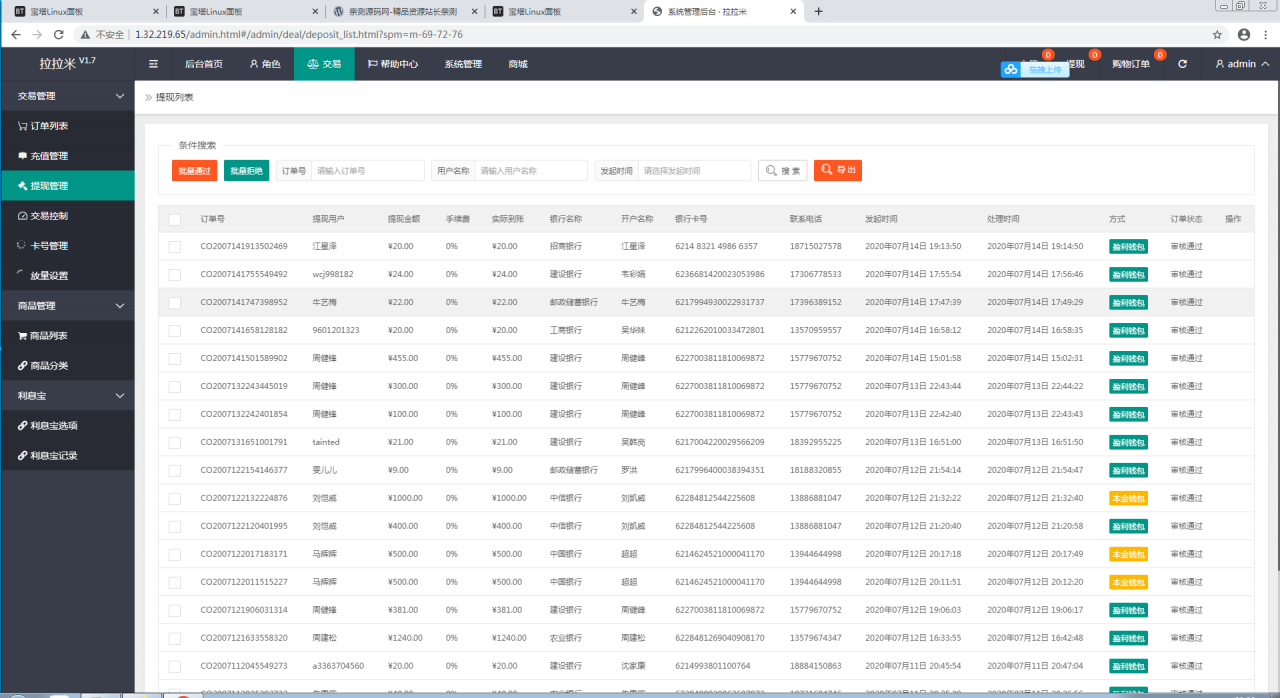The image size is (1280, 698).
Task: Check the row for order CO2007122132224876
Action: coord(175,498)
